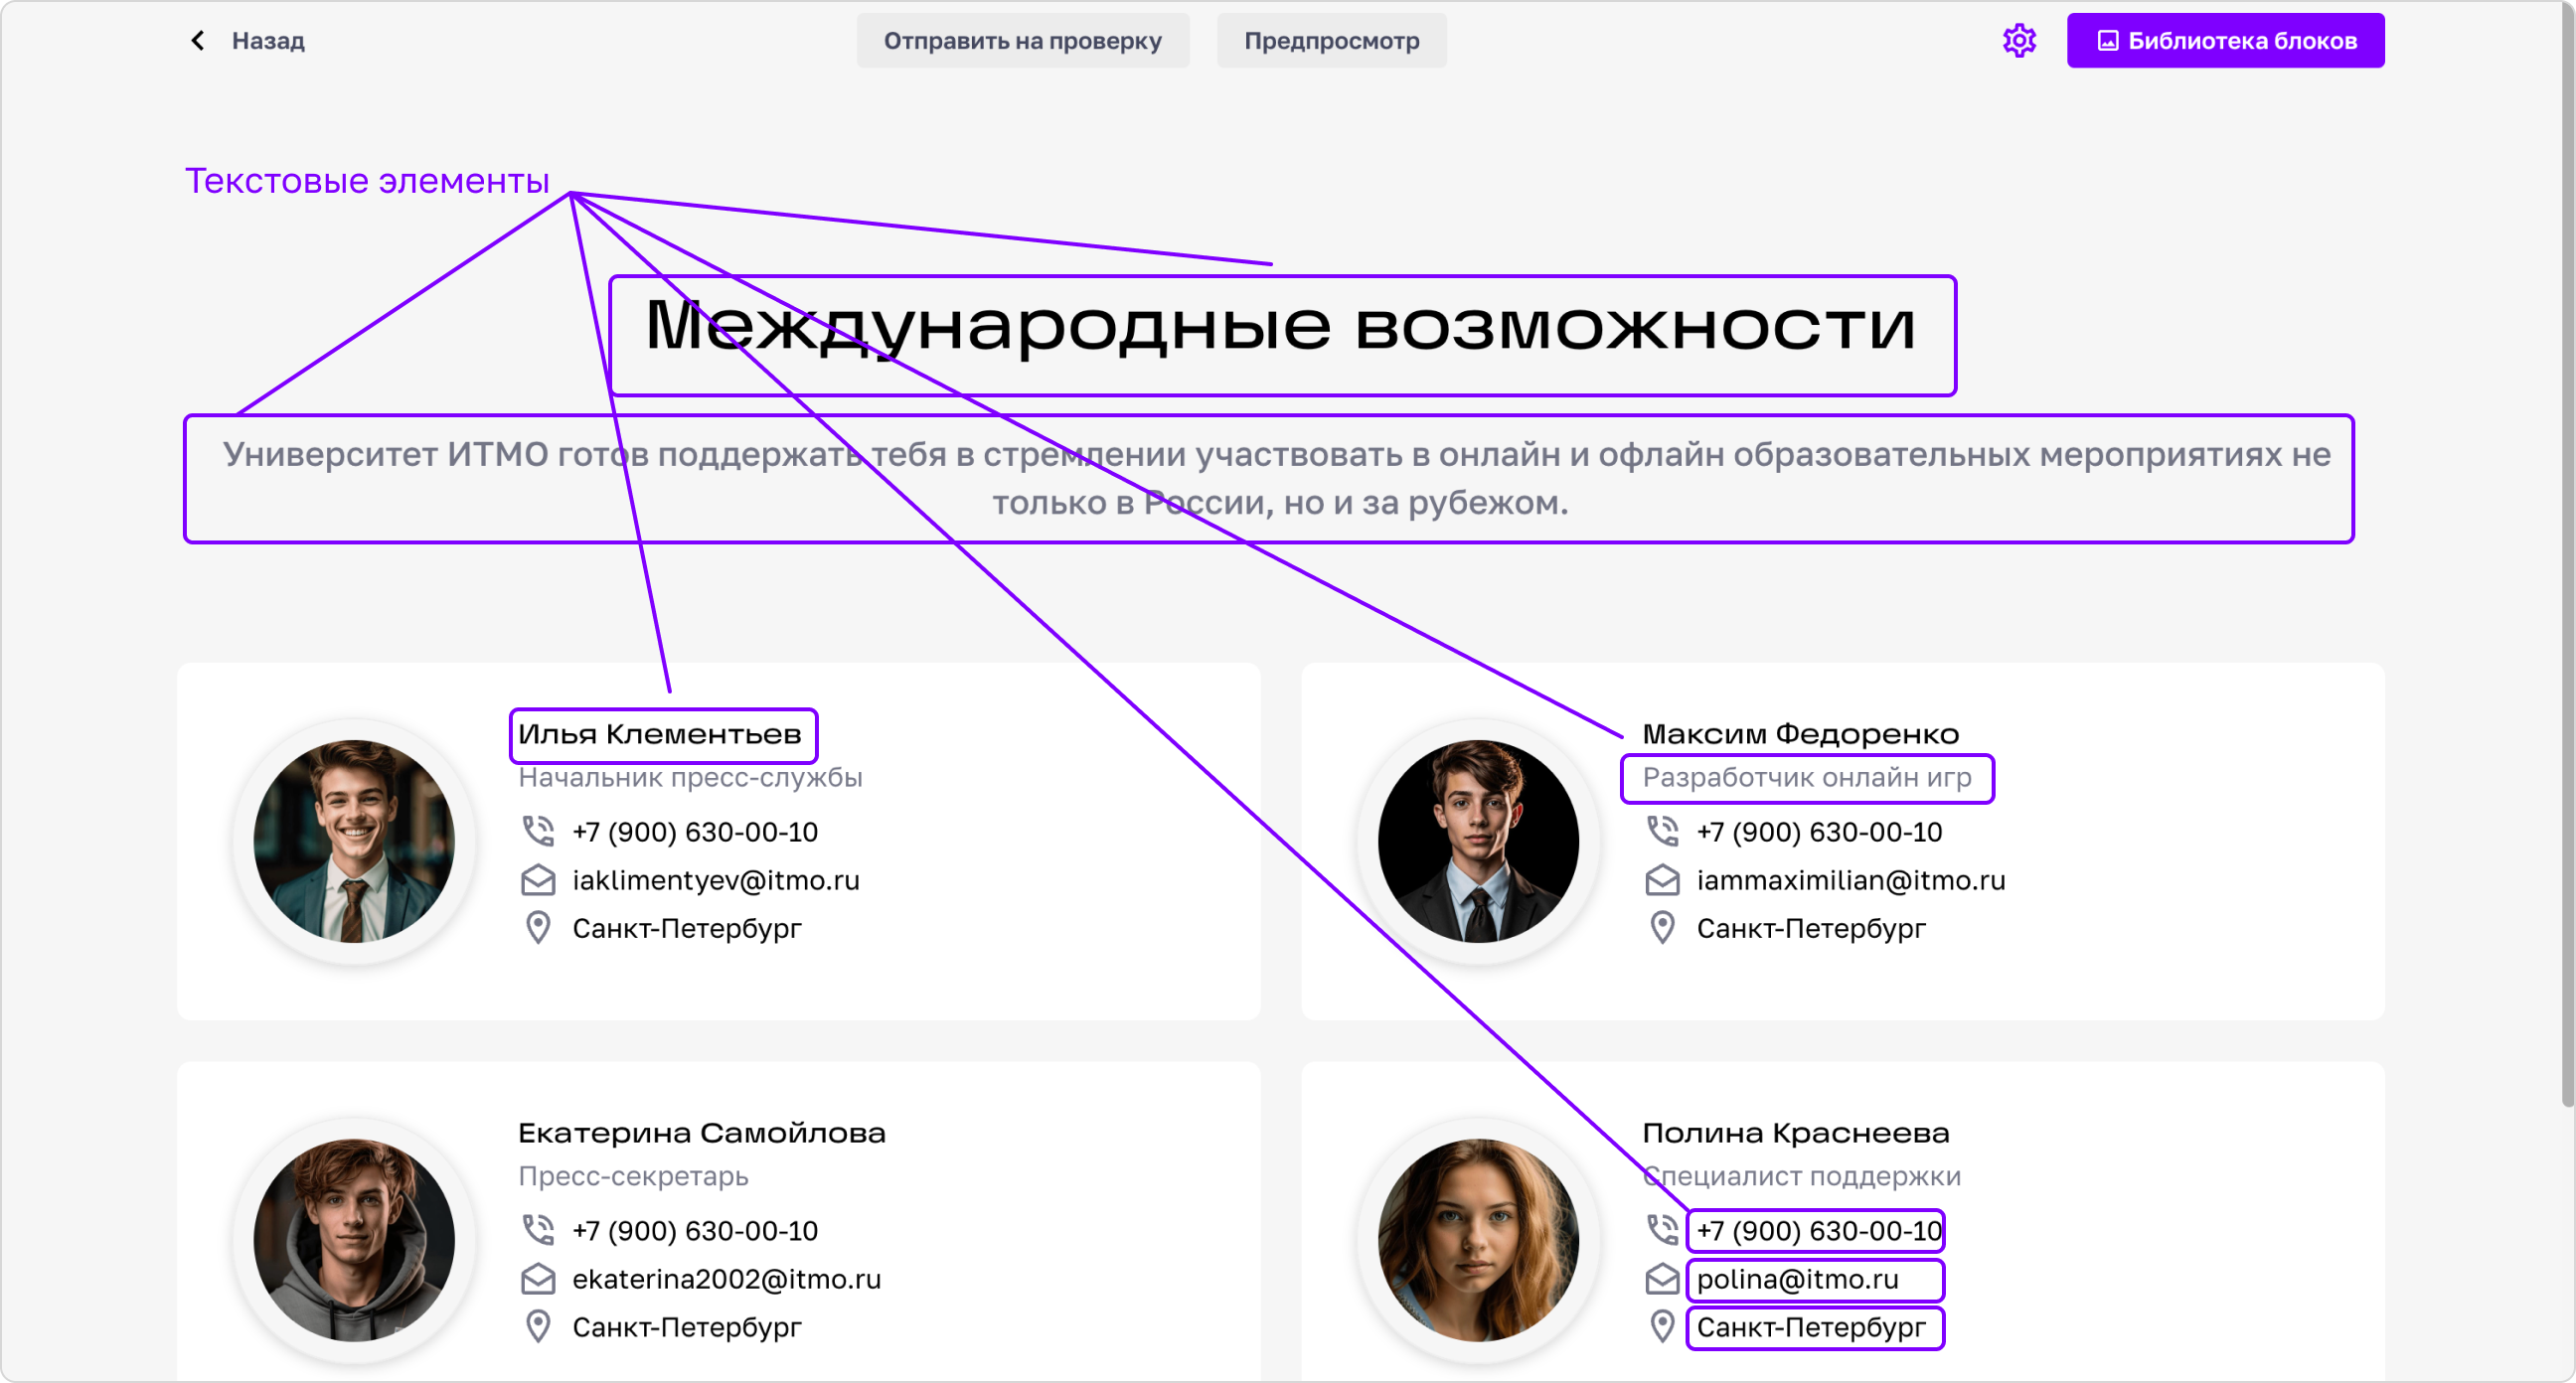Screen dimensions: 2576x1383
Task: Click phone icon in Полина Краснеева card
Action: pos(1662,1230)
